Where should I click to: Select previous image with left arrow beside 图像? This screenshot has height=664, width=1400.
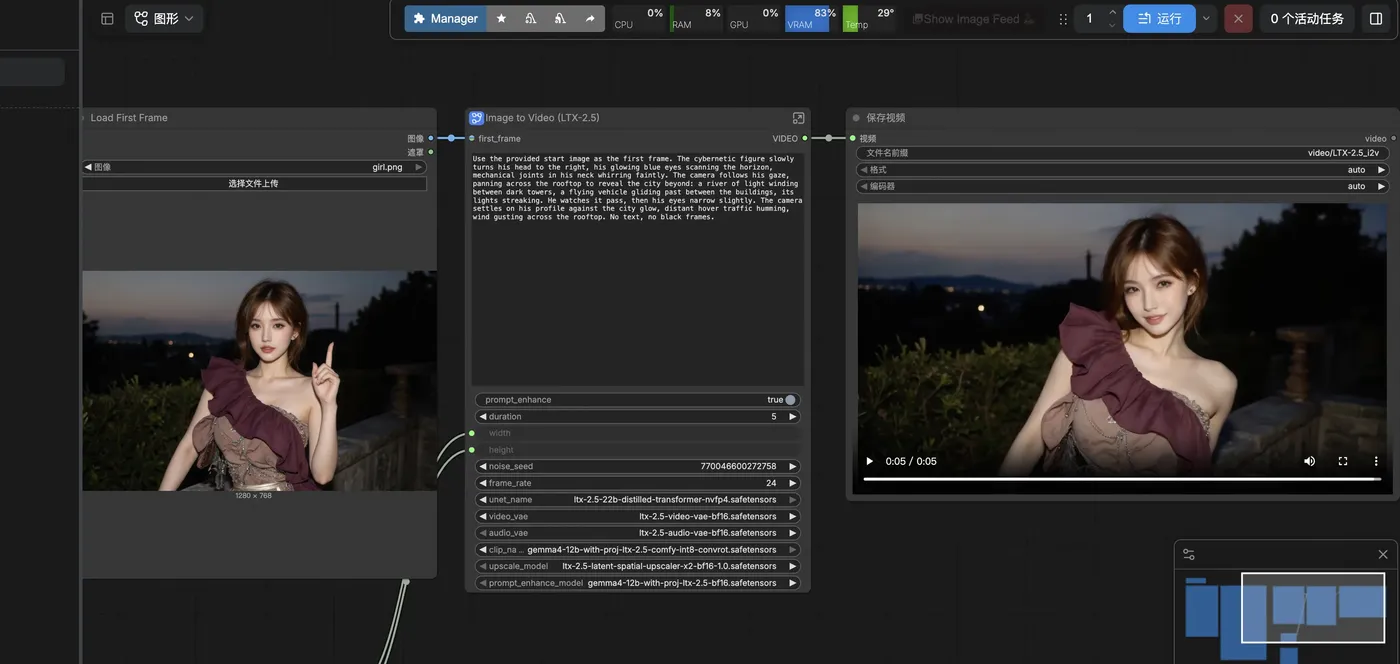click(88, 167)
